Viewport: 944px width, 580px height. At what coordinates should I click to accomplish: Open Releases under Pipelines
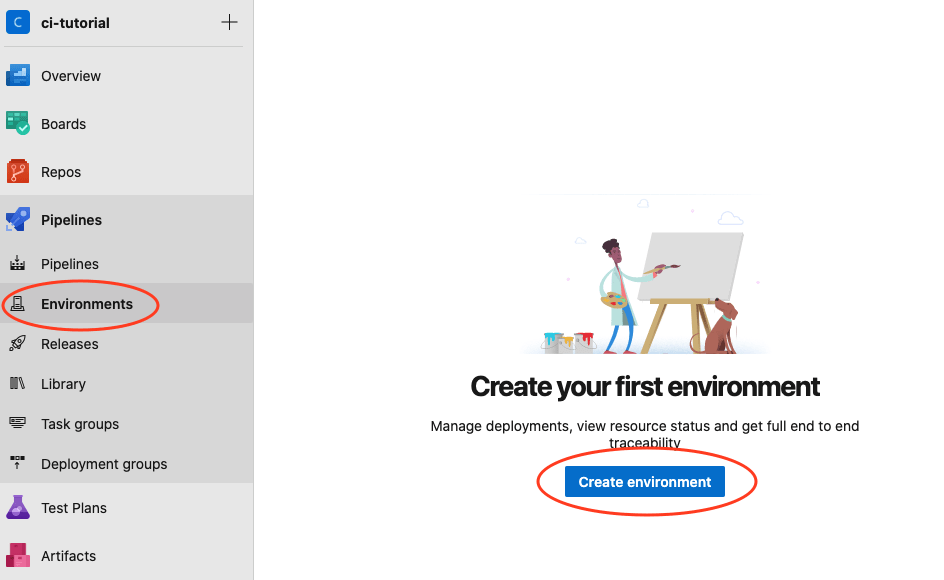pos(70,344)
